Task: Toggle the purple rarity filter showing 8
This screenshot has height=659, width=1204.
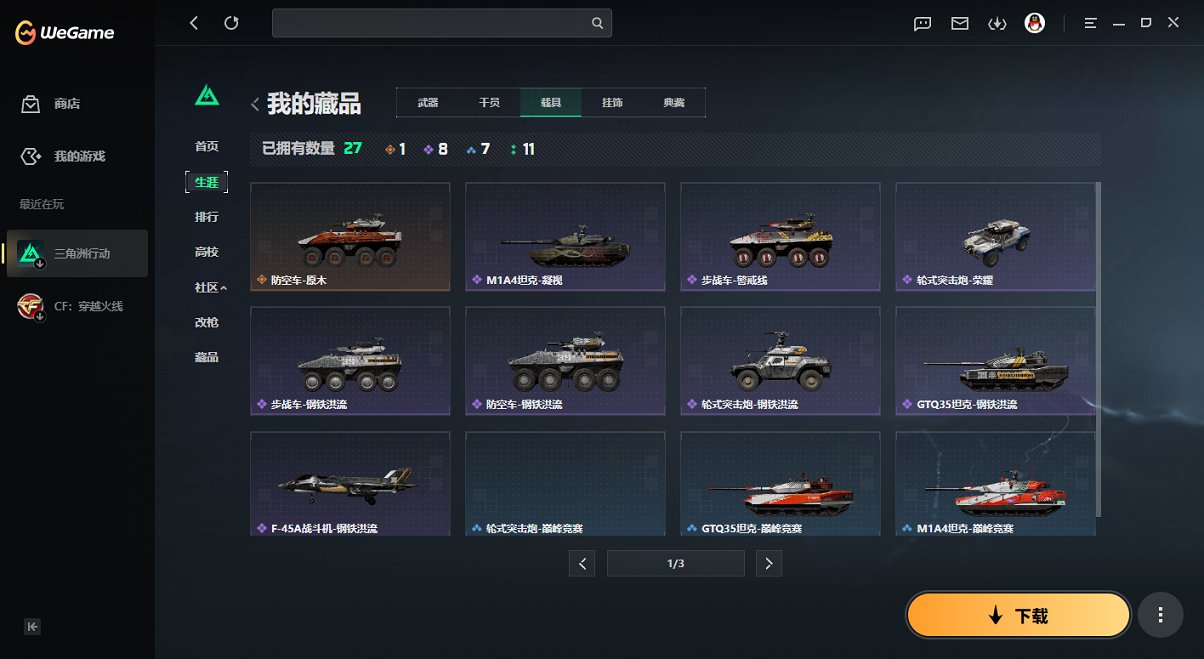Action: (x=430, y=148)
